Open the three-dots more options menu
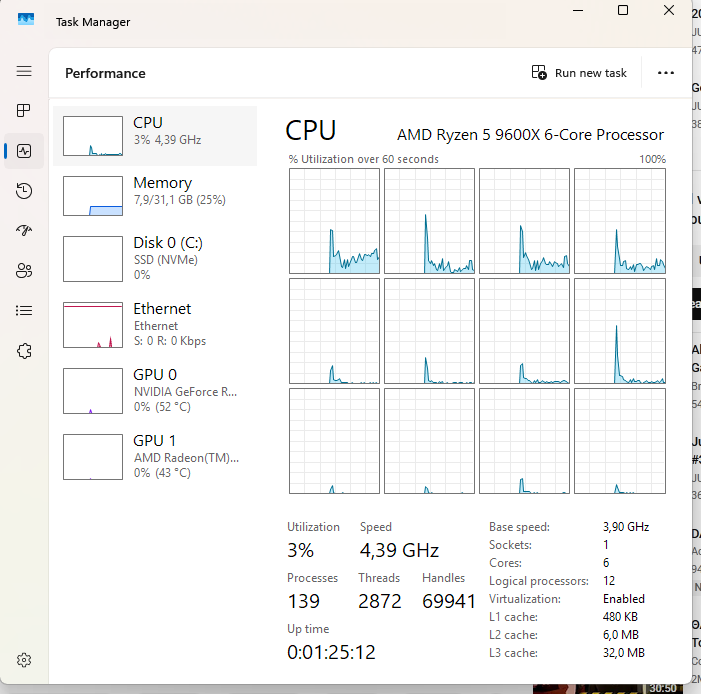 click(x=666, y=73)
